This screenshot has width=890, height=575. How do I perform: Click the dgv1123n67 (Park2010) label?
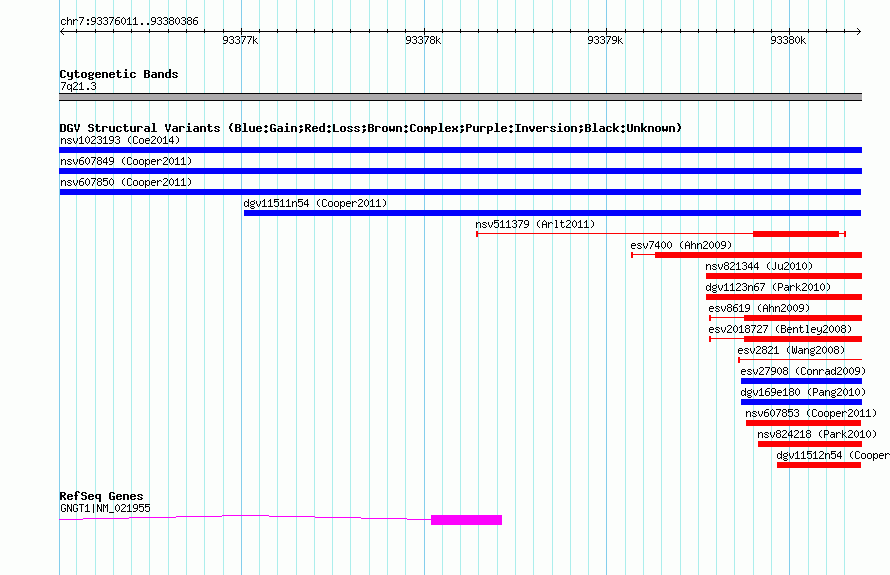pos(768,287)
